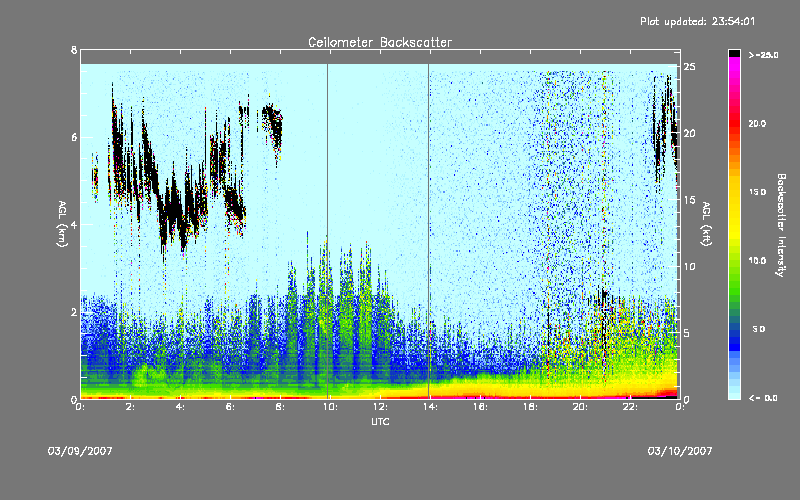Image resolution: width=800 pixels, height=500 pixels.
Task: Click the colorbar label '15.0'
Action: (x=757, y=192)
